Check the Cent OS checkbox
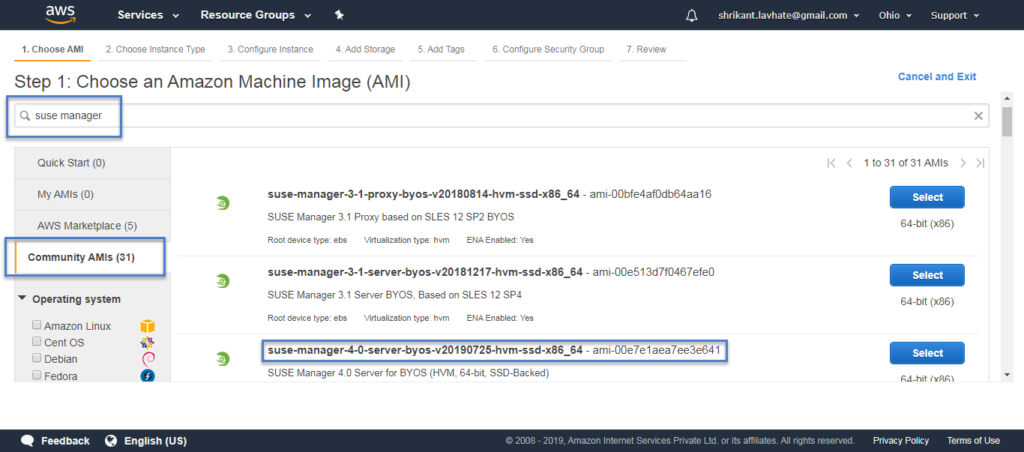 point(37,341)
